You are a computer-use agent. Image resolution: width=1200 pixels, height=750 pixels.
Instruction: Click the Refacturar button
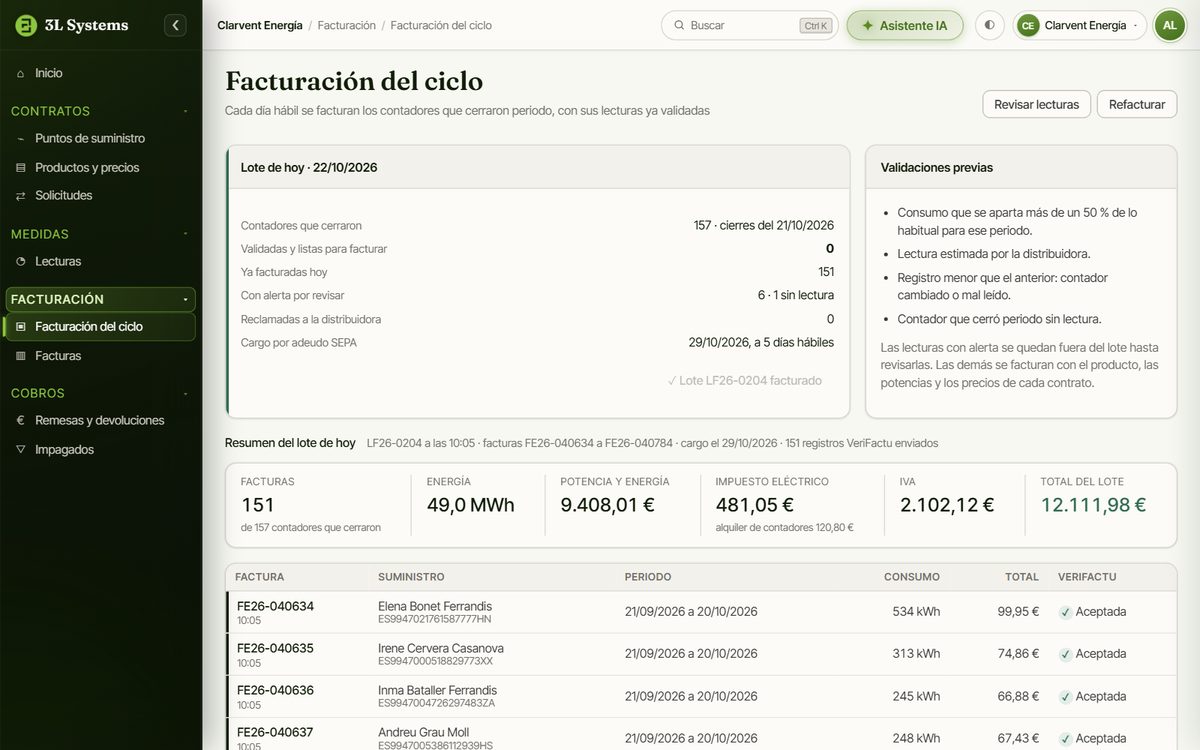point(1137,104)
